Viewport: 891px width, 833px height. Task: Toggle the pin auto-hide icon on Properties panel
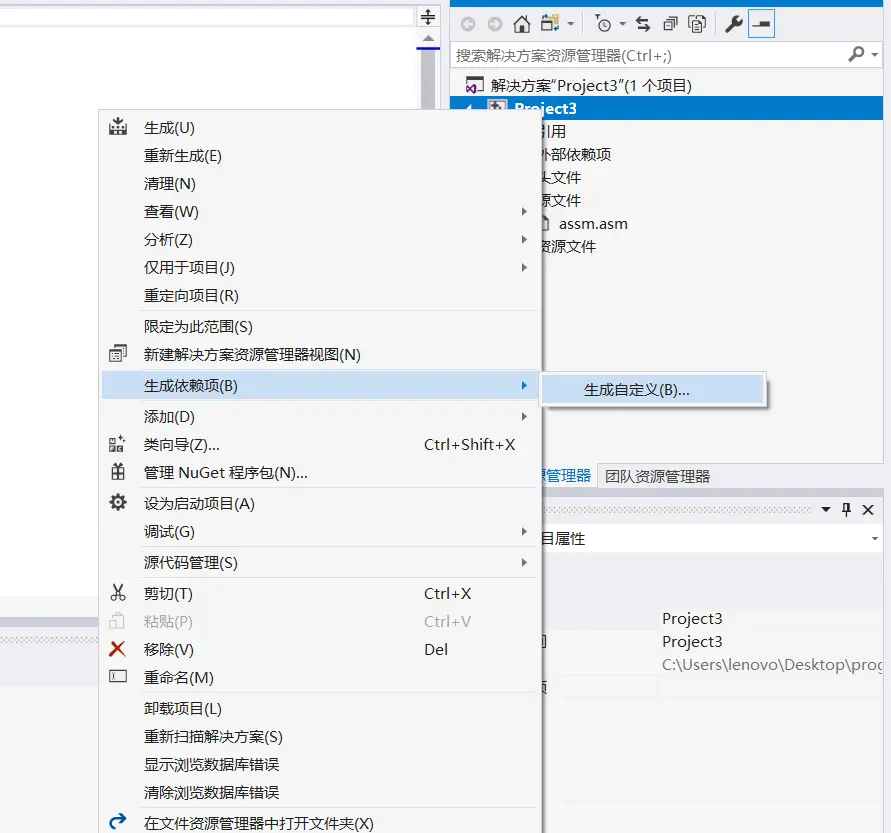coord(846,510)
